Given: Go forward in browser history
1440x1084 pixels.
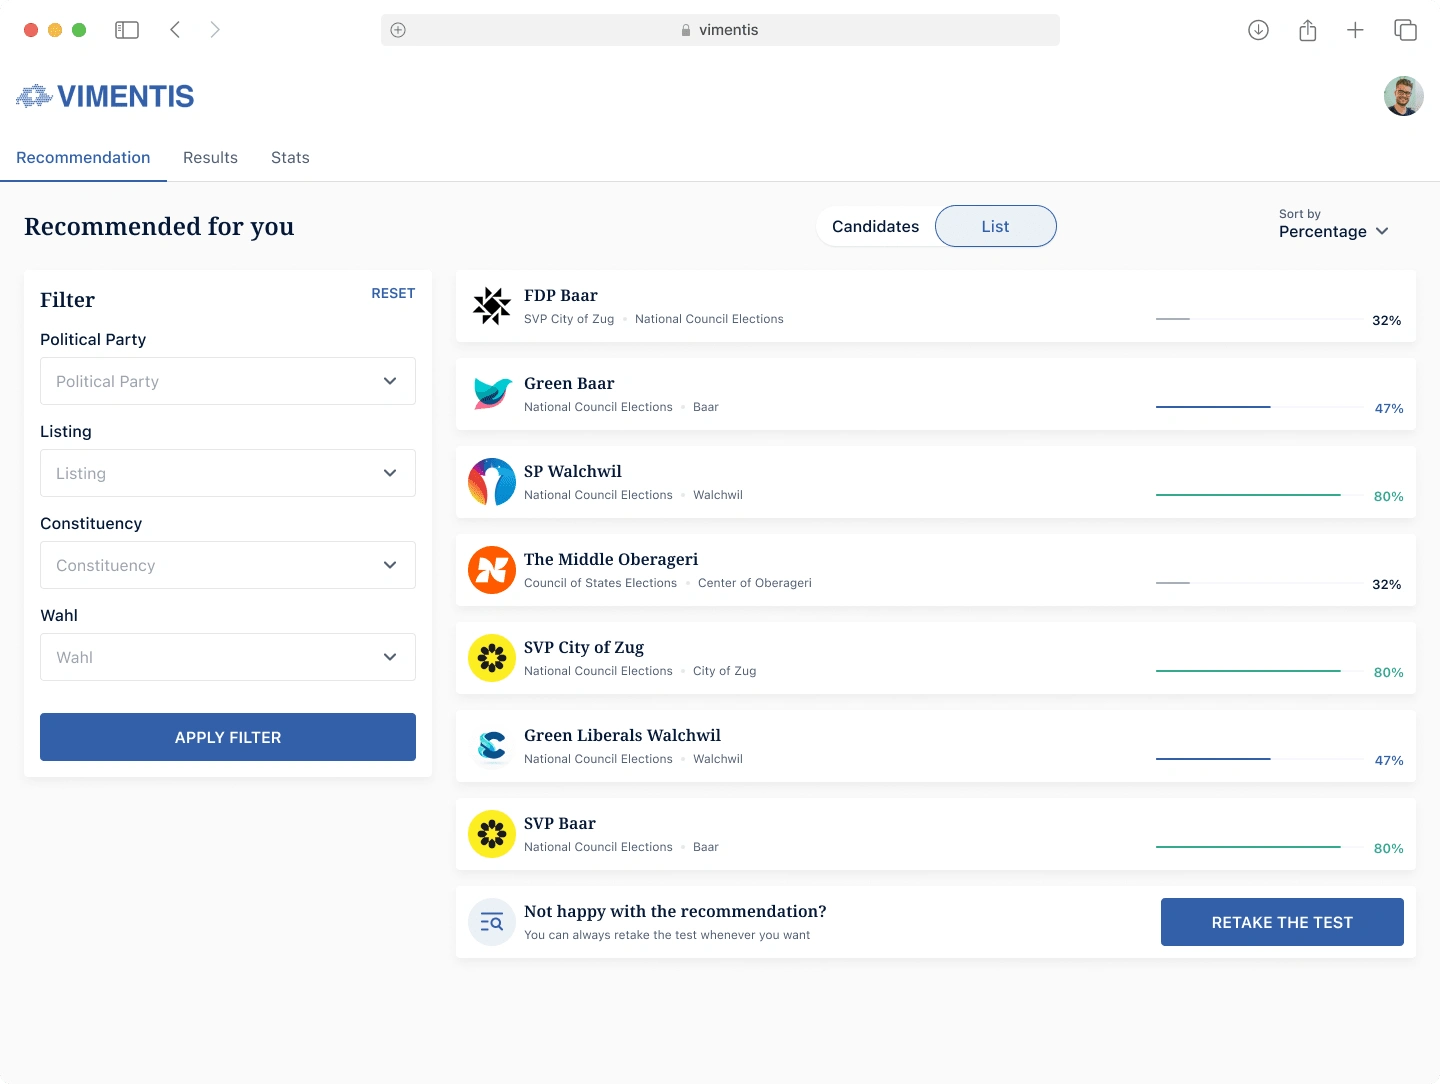Looking at the screenshot, I should coord(215,30).
